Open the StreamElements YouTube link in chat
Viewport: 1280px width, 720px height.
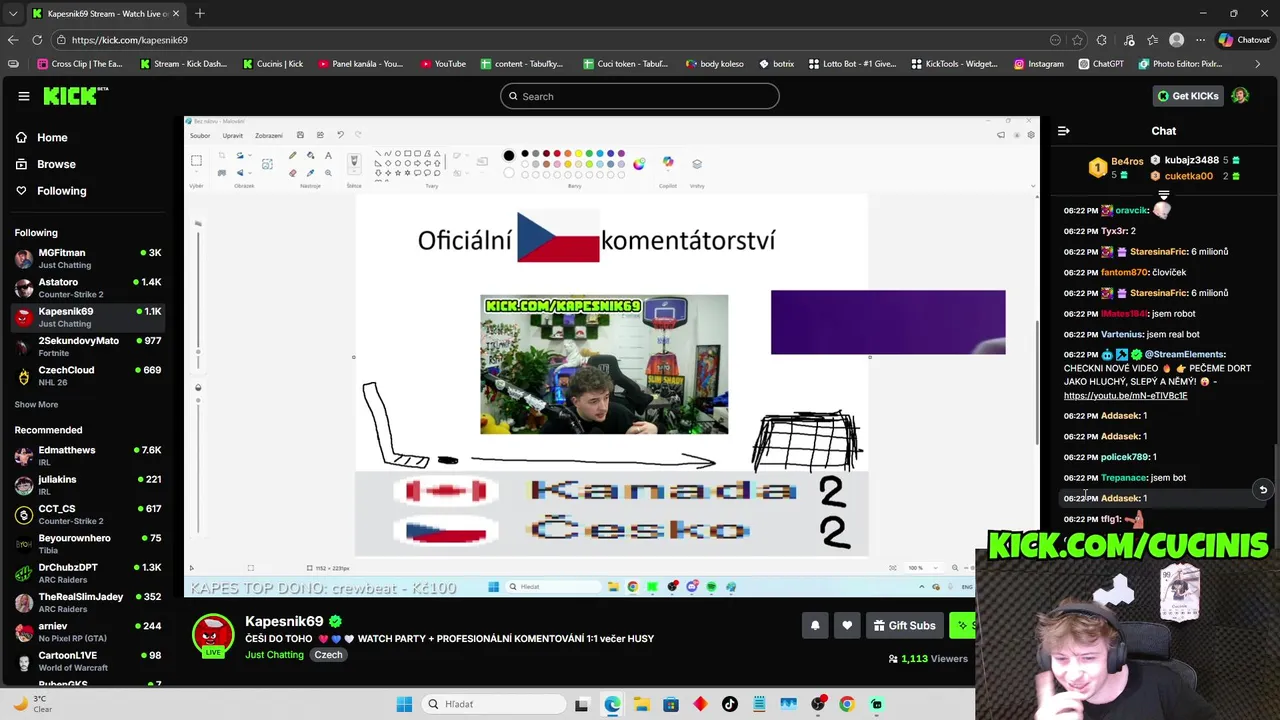point(1125,396)
